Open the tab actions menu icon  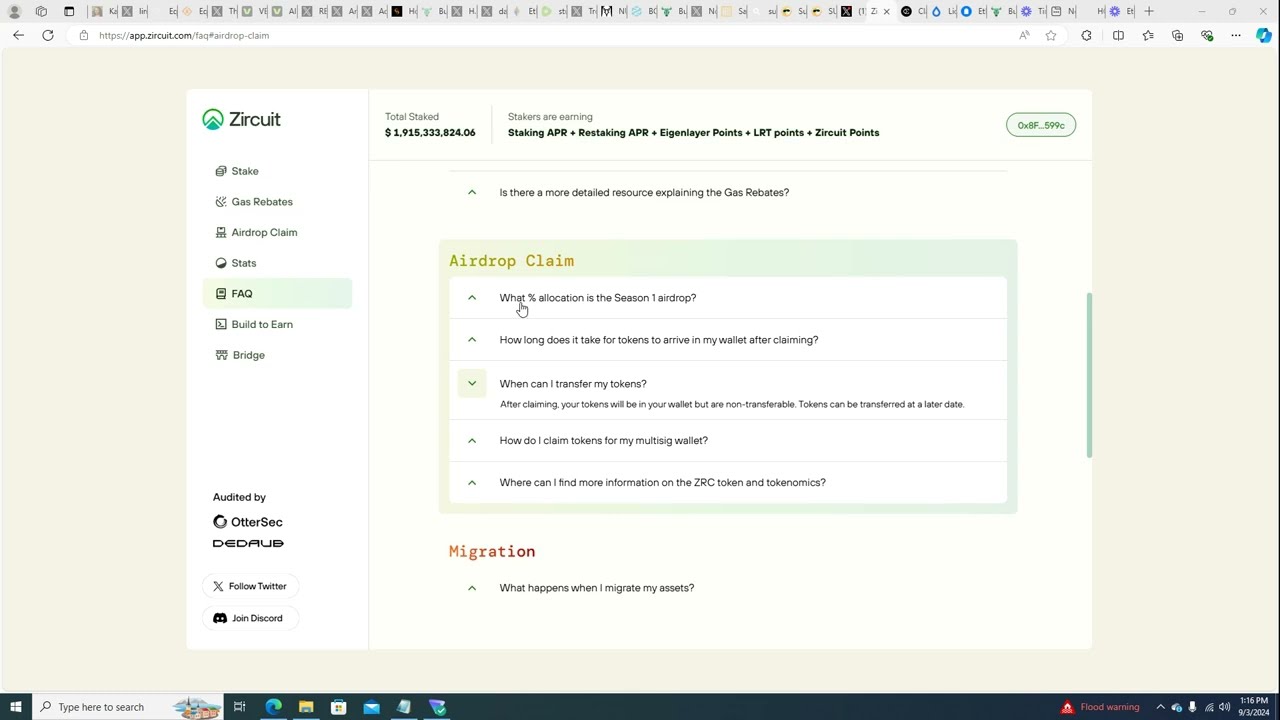(69, 11)
